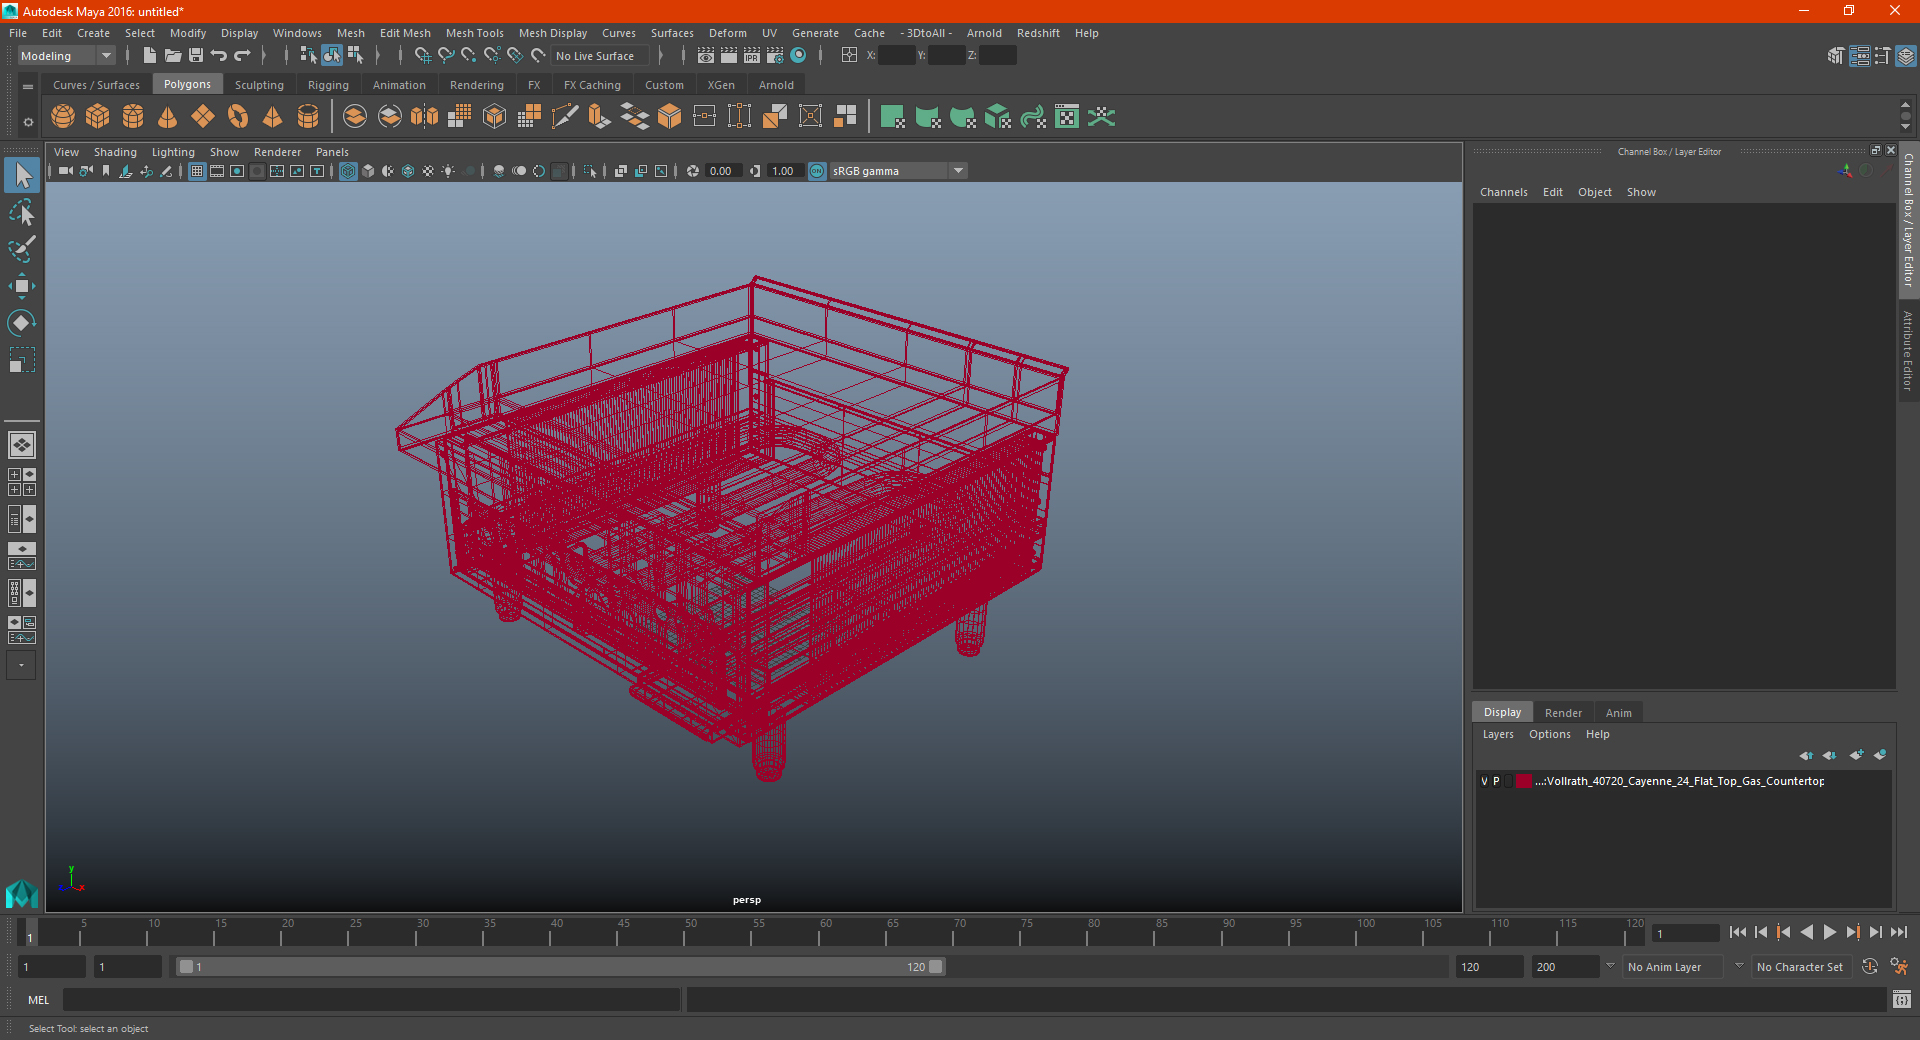Click the No Live Surface field
Screen dimensions: 1920x1040
[601, 56]
